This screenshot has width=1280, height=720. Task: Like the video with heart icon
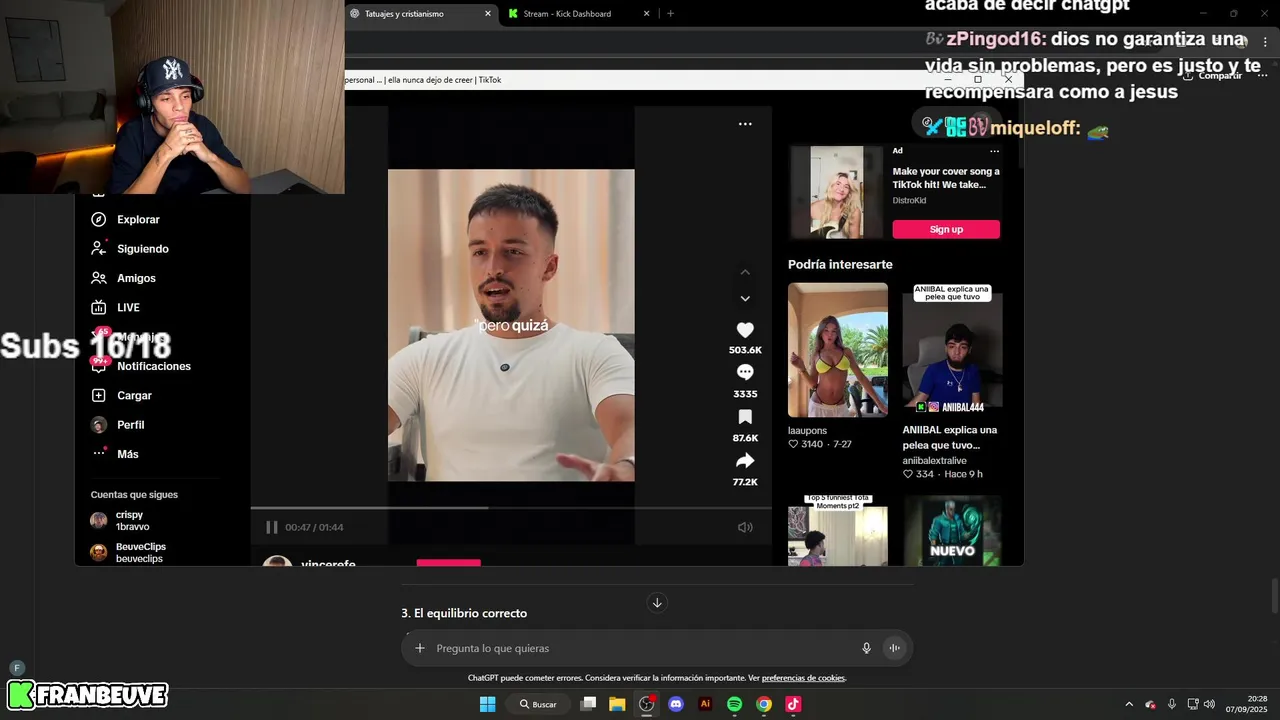[745, 330]
